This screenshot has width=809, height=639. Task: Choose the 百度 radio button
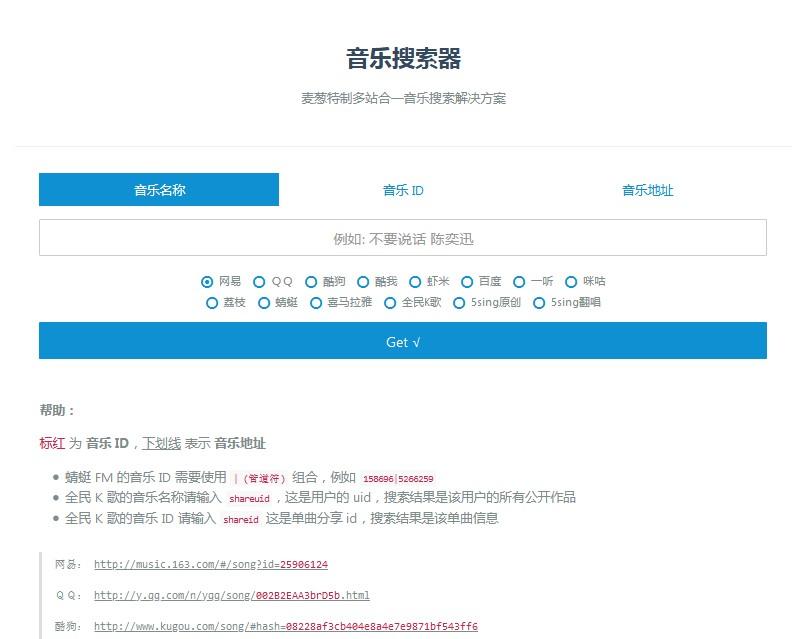467,282
